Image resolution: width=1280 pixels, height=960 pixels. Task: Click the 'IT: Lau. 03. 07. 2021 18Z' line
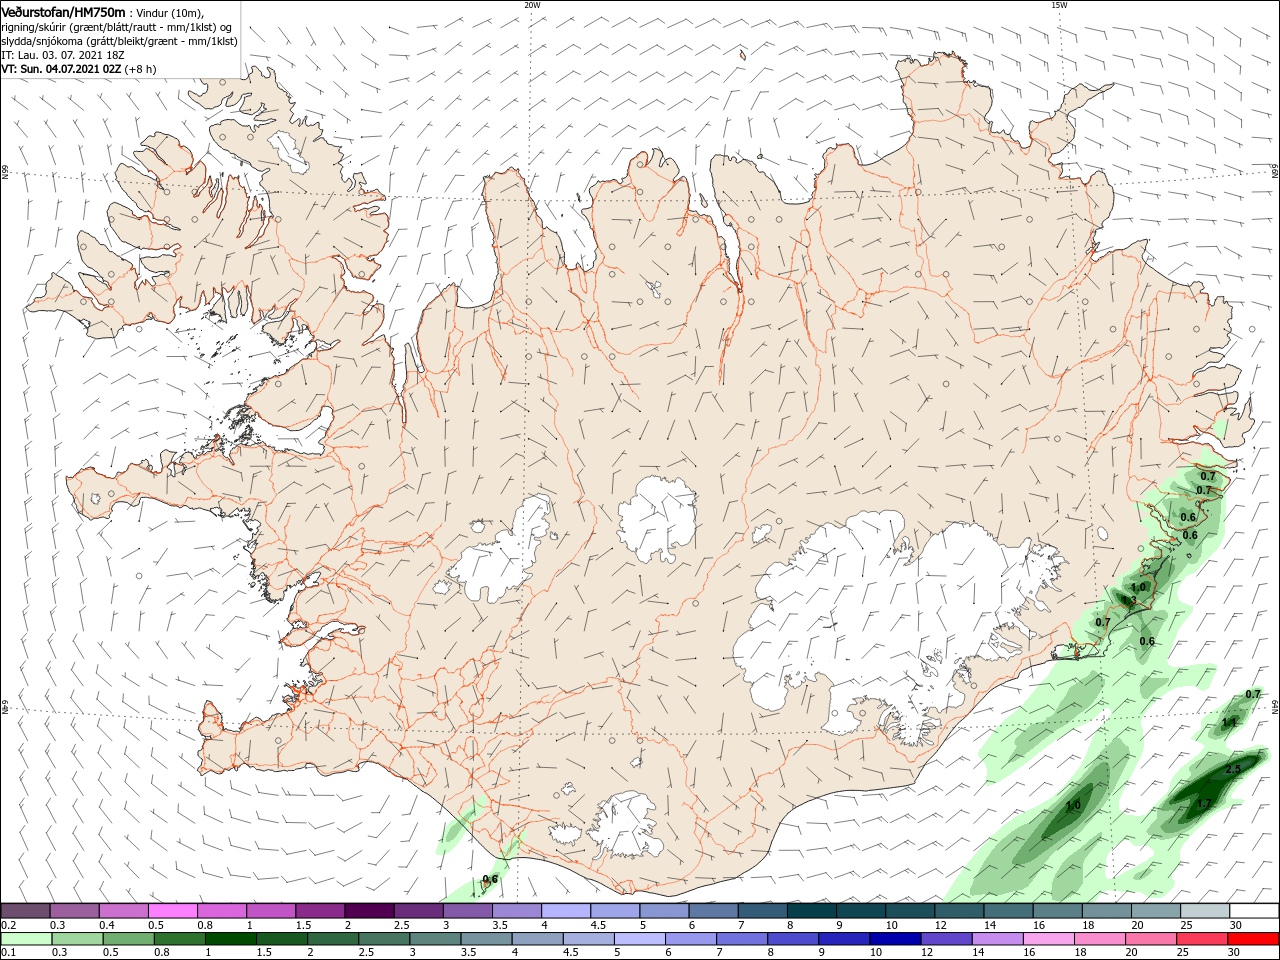pos(62,55)
